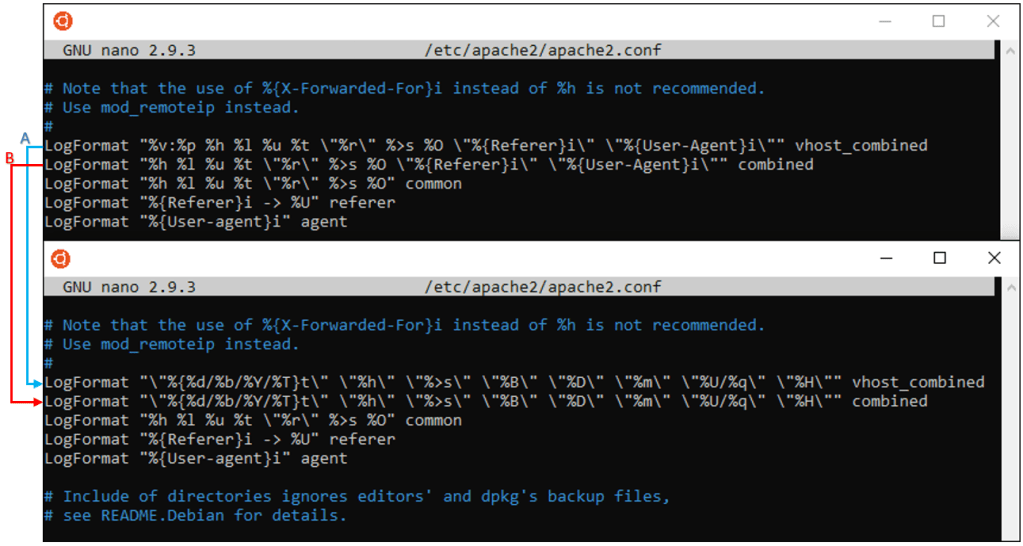Click the "agent" LogFormat line in the top terminal

(196, 221)
